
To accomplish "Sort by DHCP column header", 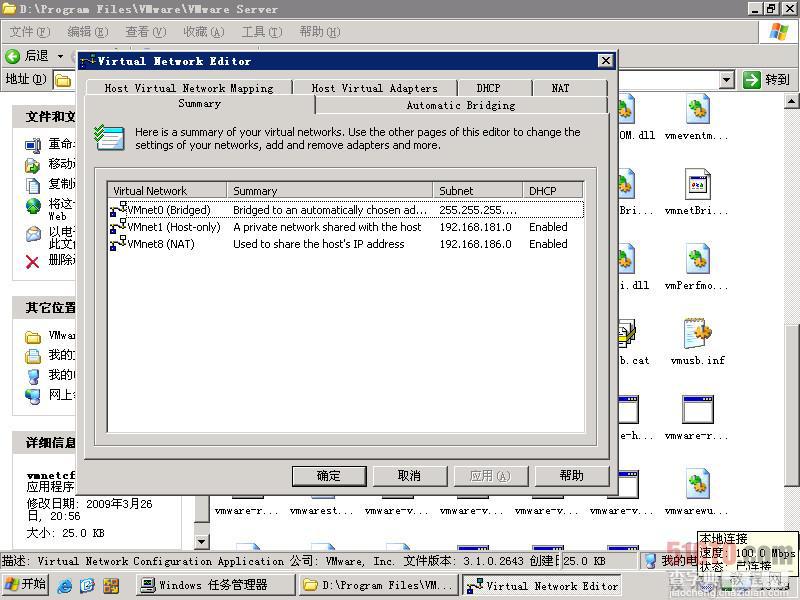I will (x=553, y=190).
